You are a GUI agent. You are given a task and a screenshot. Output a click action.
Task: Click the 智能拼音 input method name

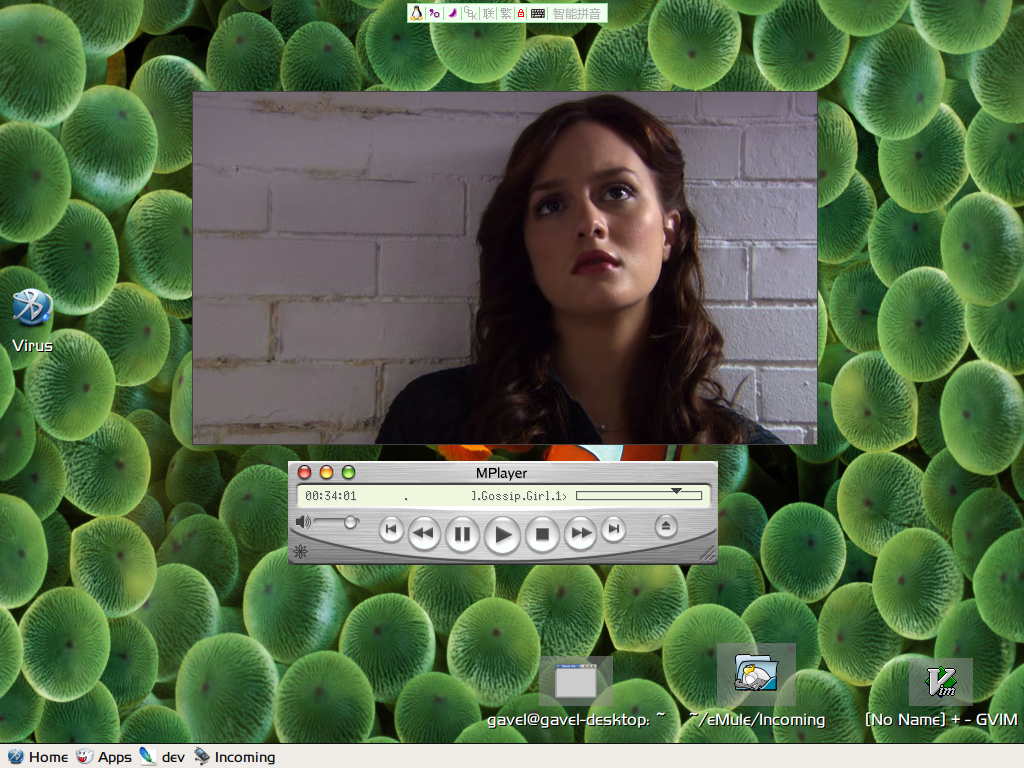(577, 14)
